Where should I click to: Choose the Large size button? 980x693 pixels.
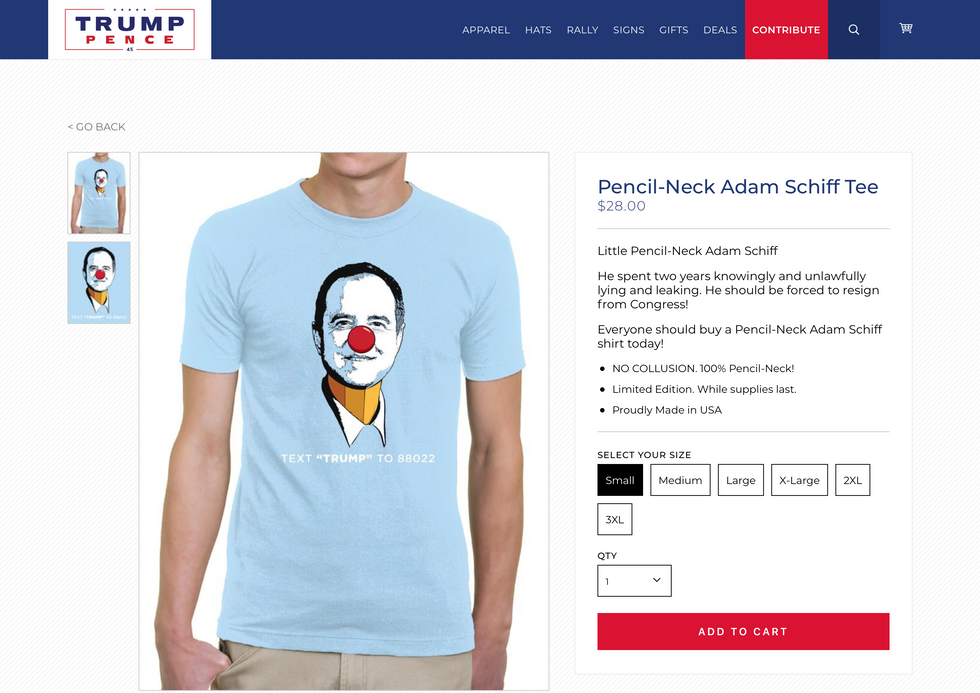point(741,480)
